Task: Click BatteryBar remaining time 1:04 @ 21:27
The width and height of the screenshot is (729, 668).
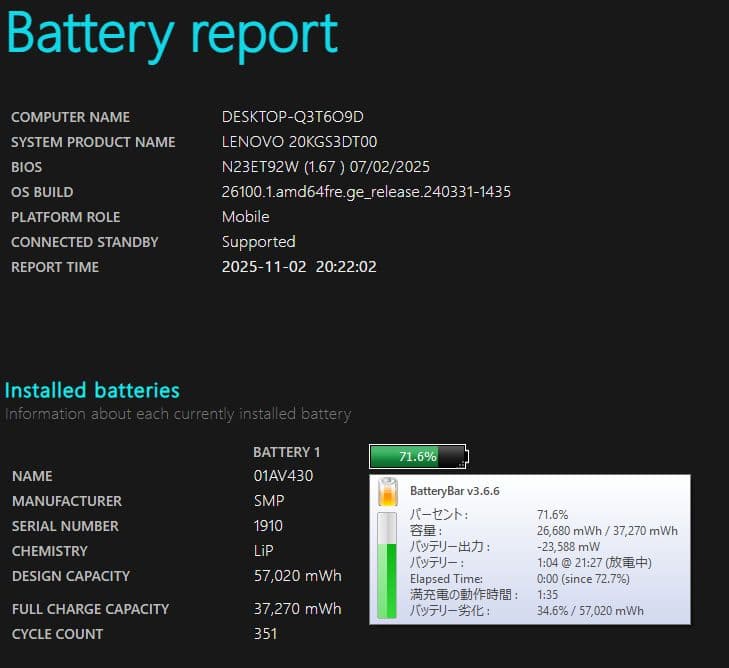Action: pos(594,562)
